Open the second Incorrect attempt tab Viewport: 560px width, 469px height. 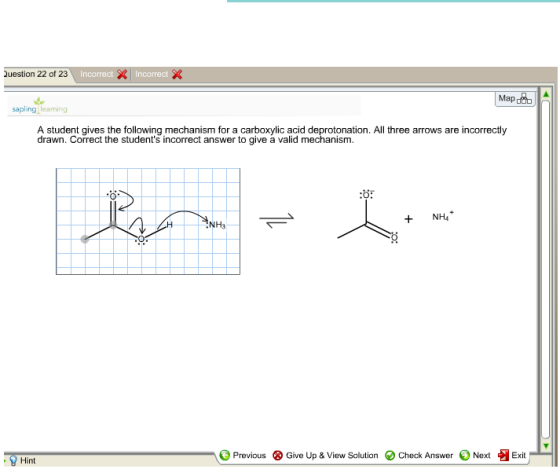point(158,74)
